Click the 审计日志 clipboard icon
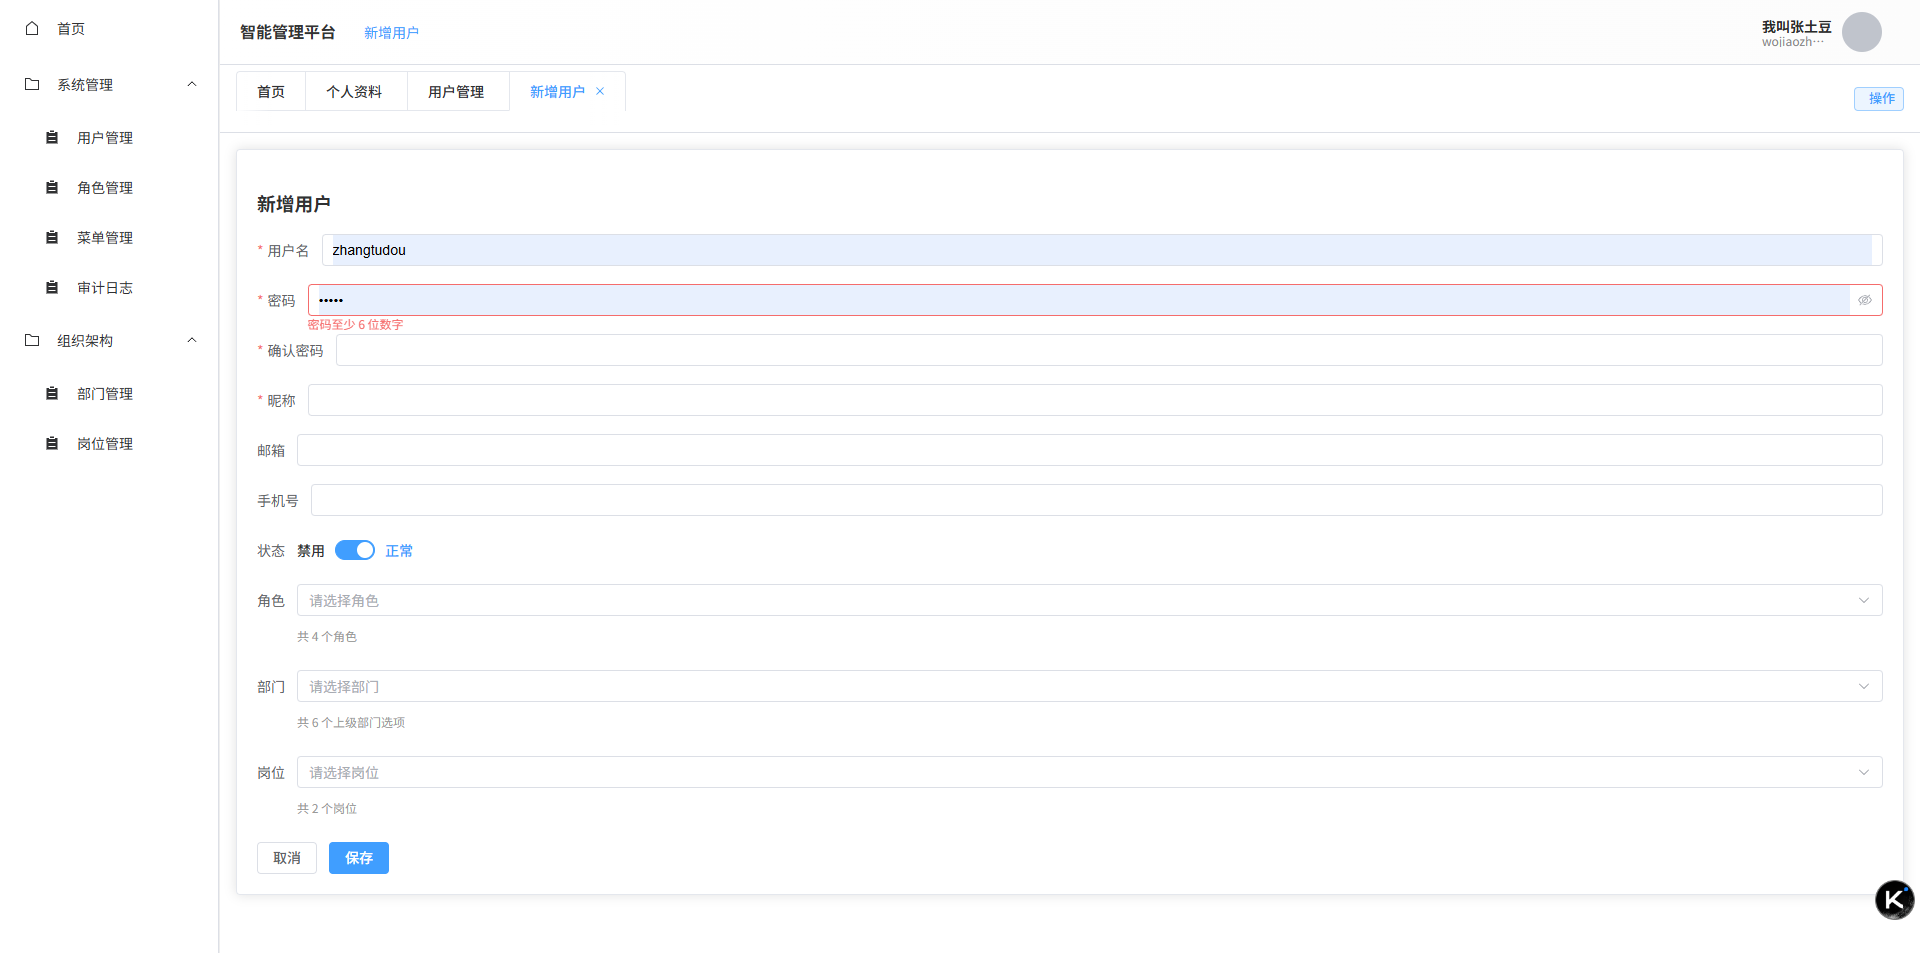 [52, 287]
